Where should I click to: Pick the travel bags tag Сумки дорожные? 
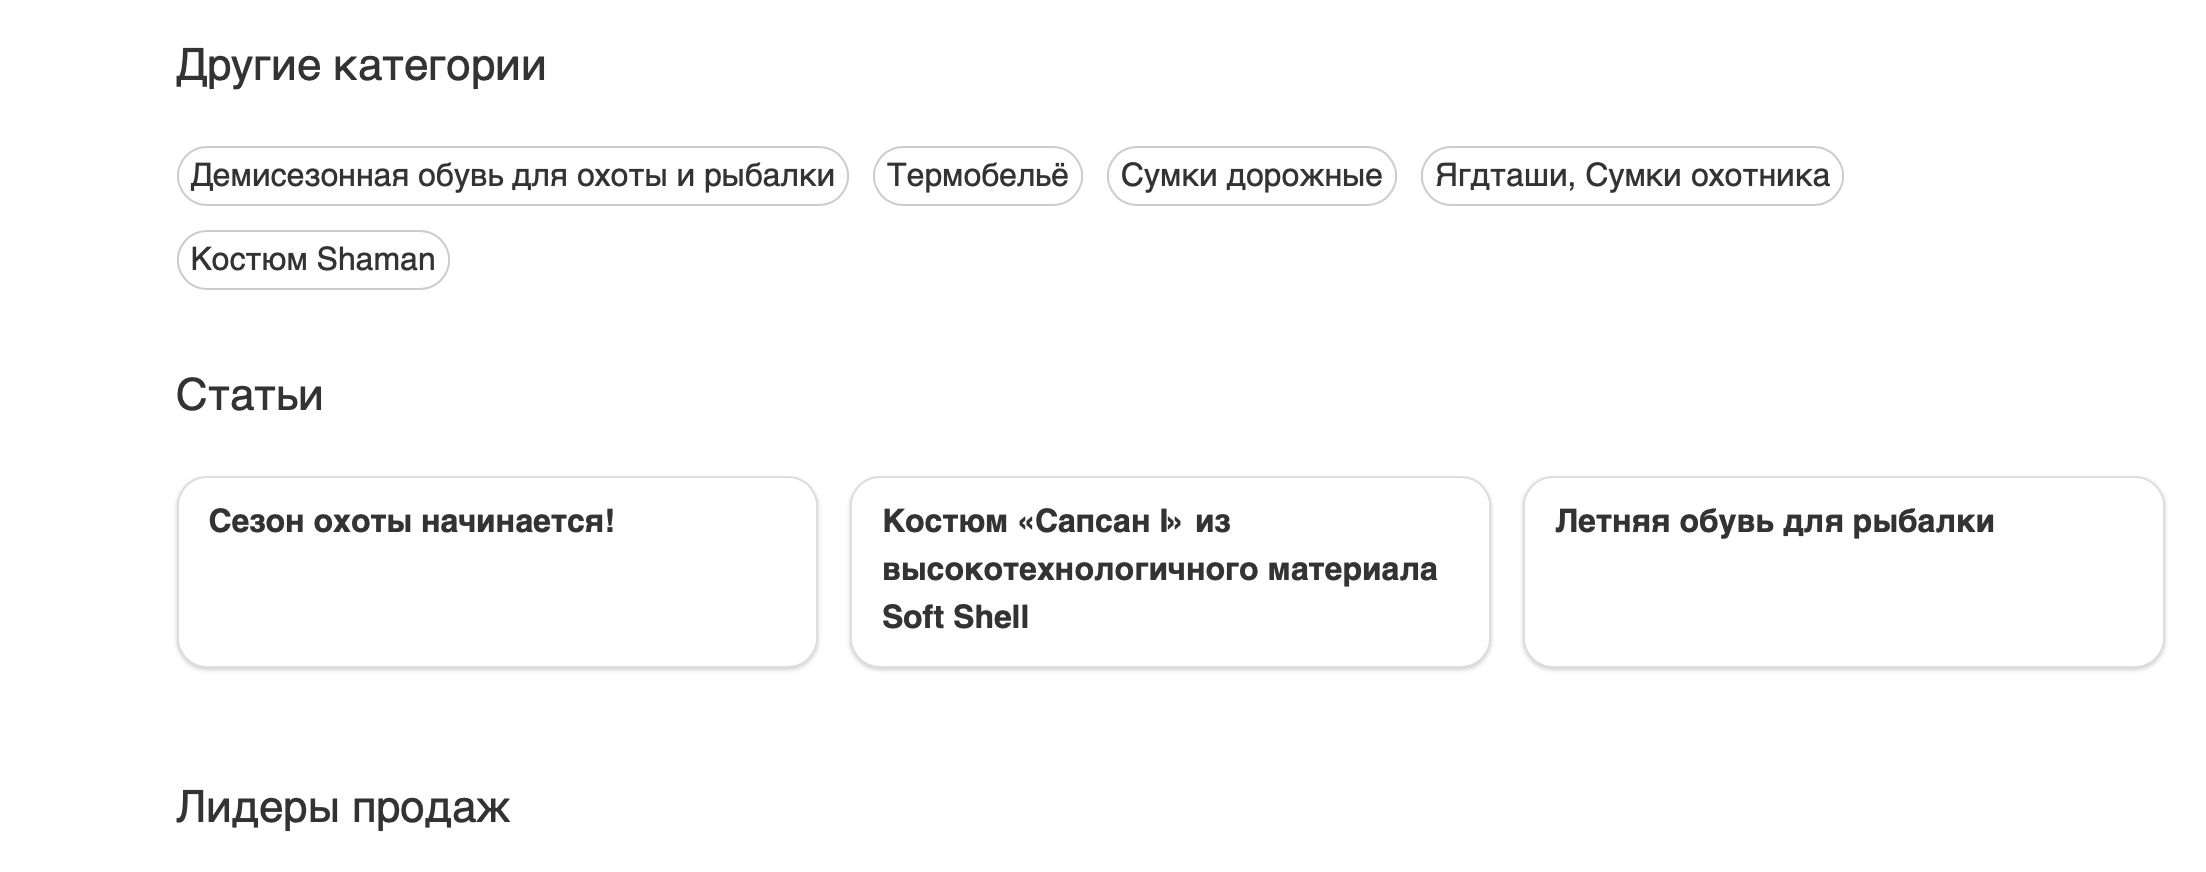point(1251,176)
